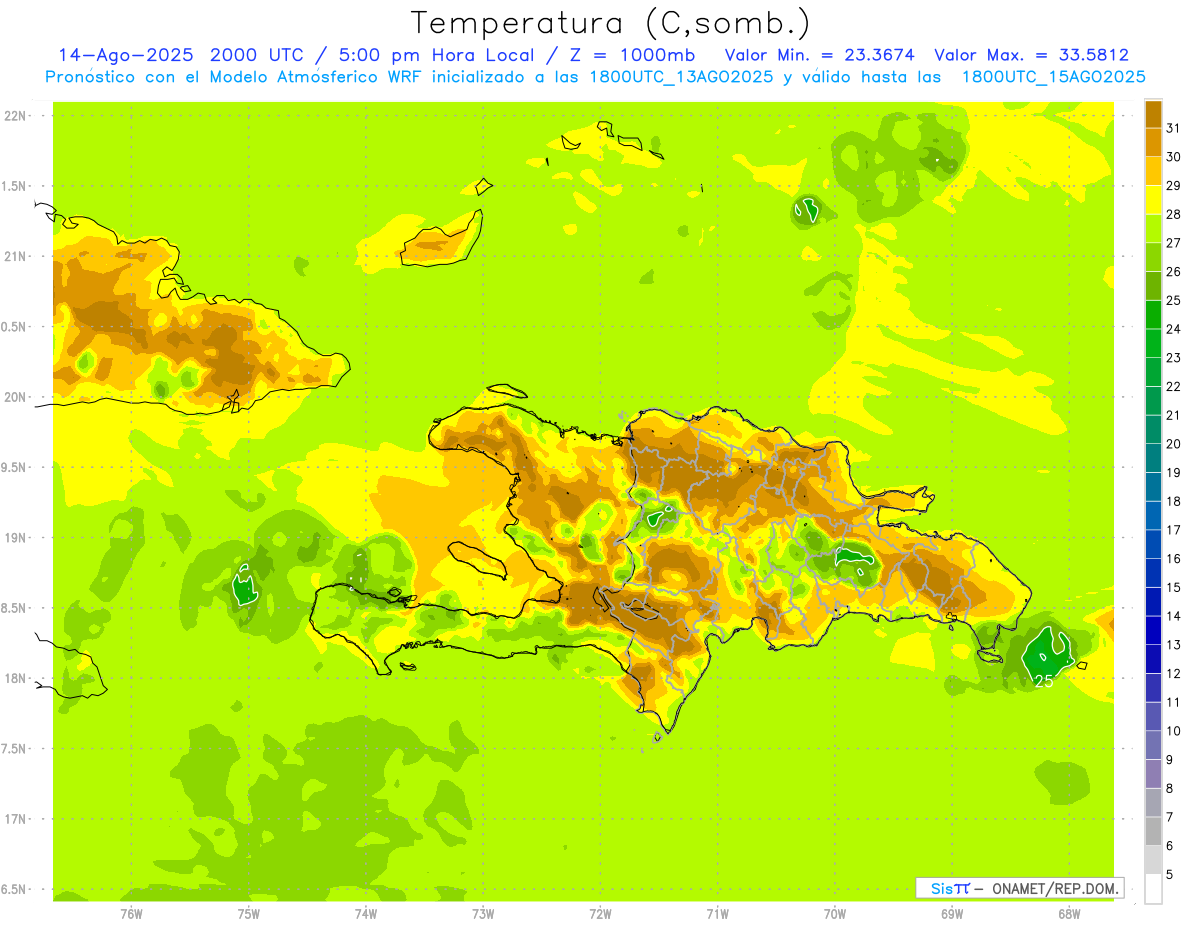Click the colorbar label '14'
The width and height of the screenshot is (1200, 927).
1174,616
